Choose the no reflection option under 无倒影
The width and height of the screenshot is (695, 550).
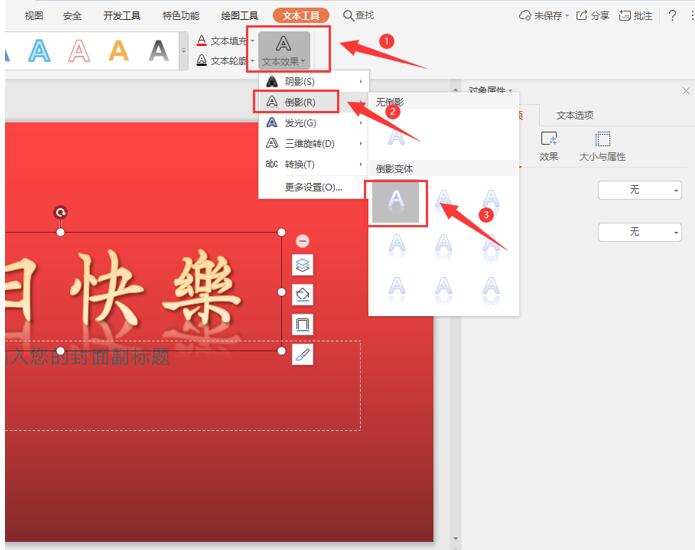pyautogui.click(x=396, y=136)
